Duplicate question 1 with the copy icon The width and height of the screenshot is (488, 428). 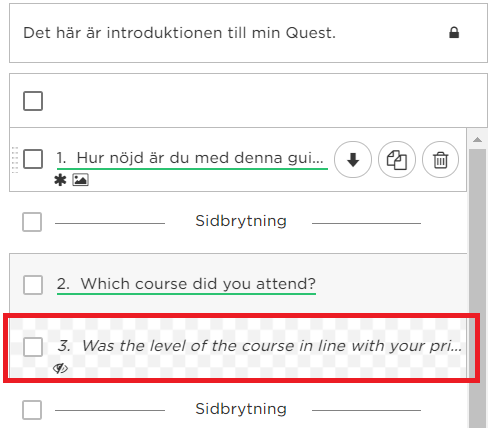[397, 160]
